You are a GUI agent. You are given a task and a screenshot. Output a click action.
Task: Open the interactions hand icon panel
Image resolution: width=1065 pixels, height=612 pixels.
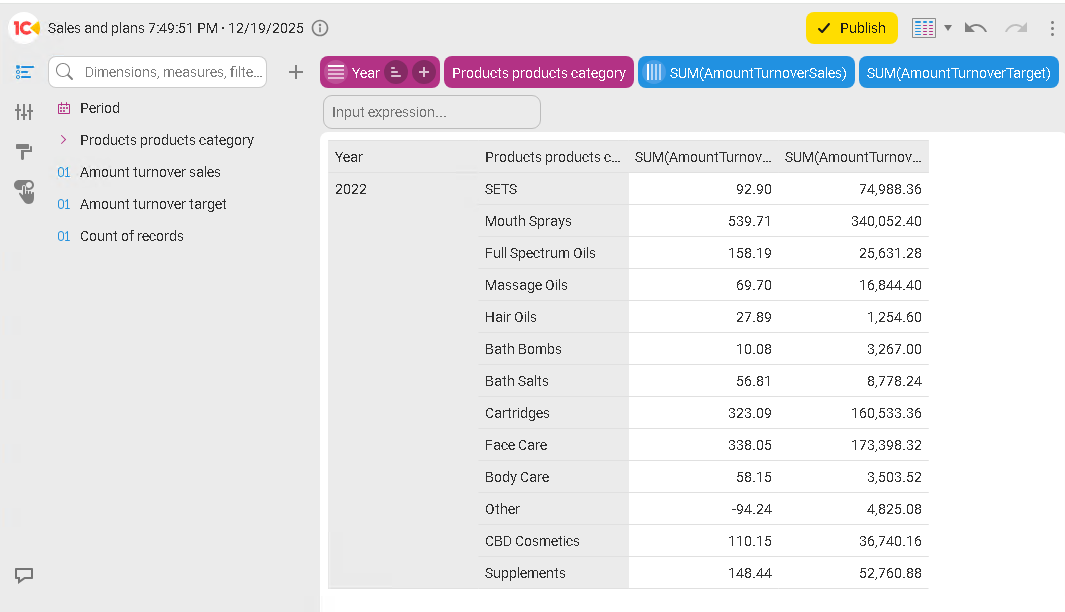pos(24,192)
